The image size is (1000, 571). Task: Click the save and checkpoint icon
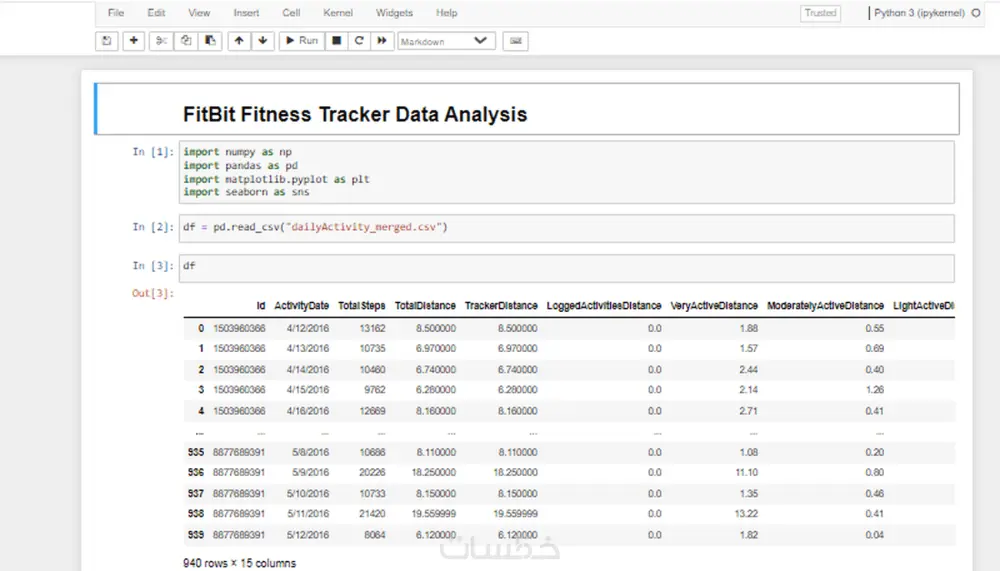[107, 41]
